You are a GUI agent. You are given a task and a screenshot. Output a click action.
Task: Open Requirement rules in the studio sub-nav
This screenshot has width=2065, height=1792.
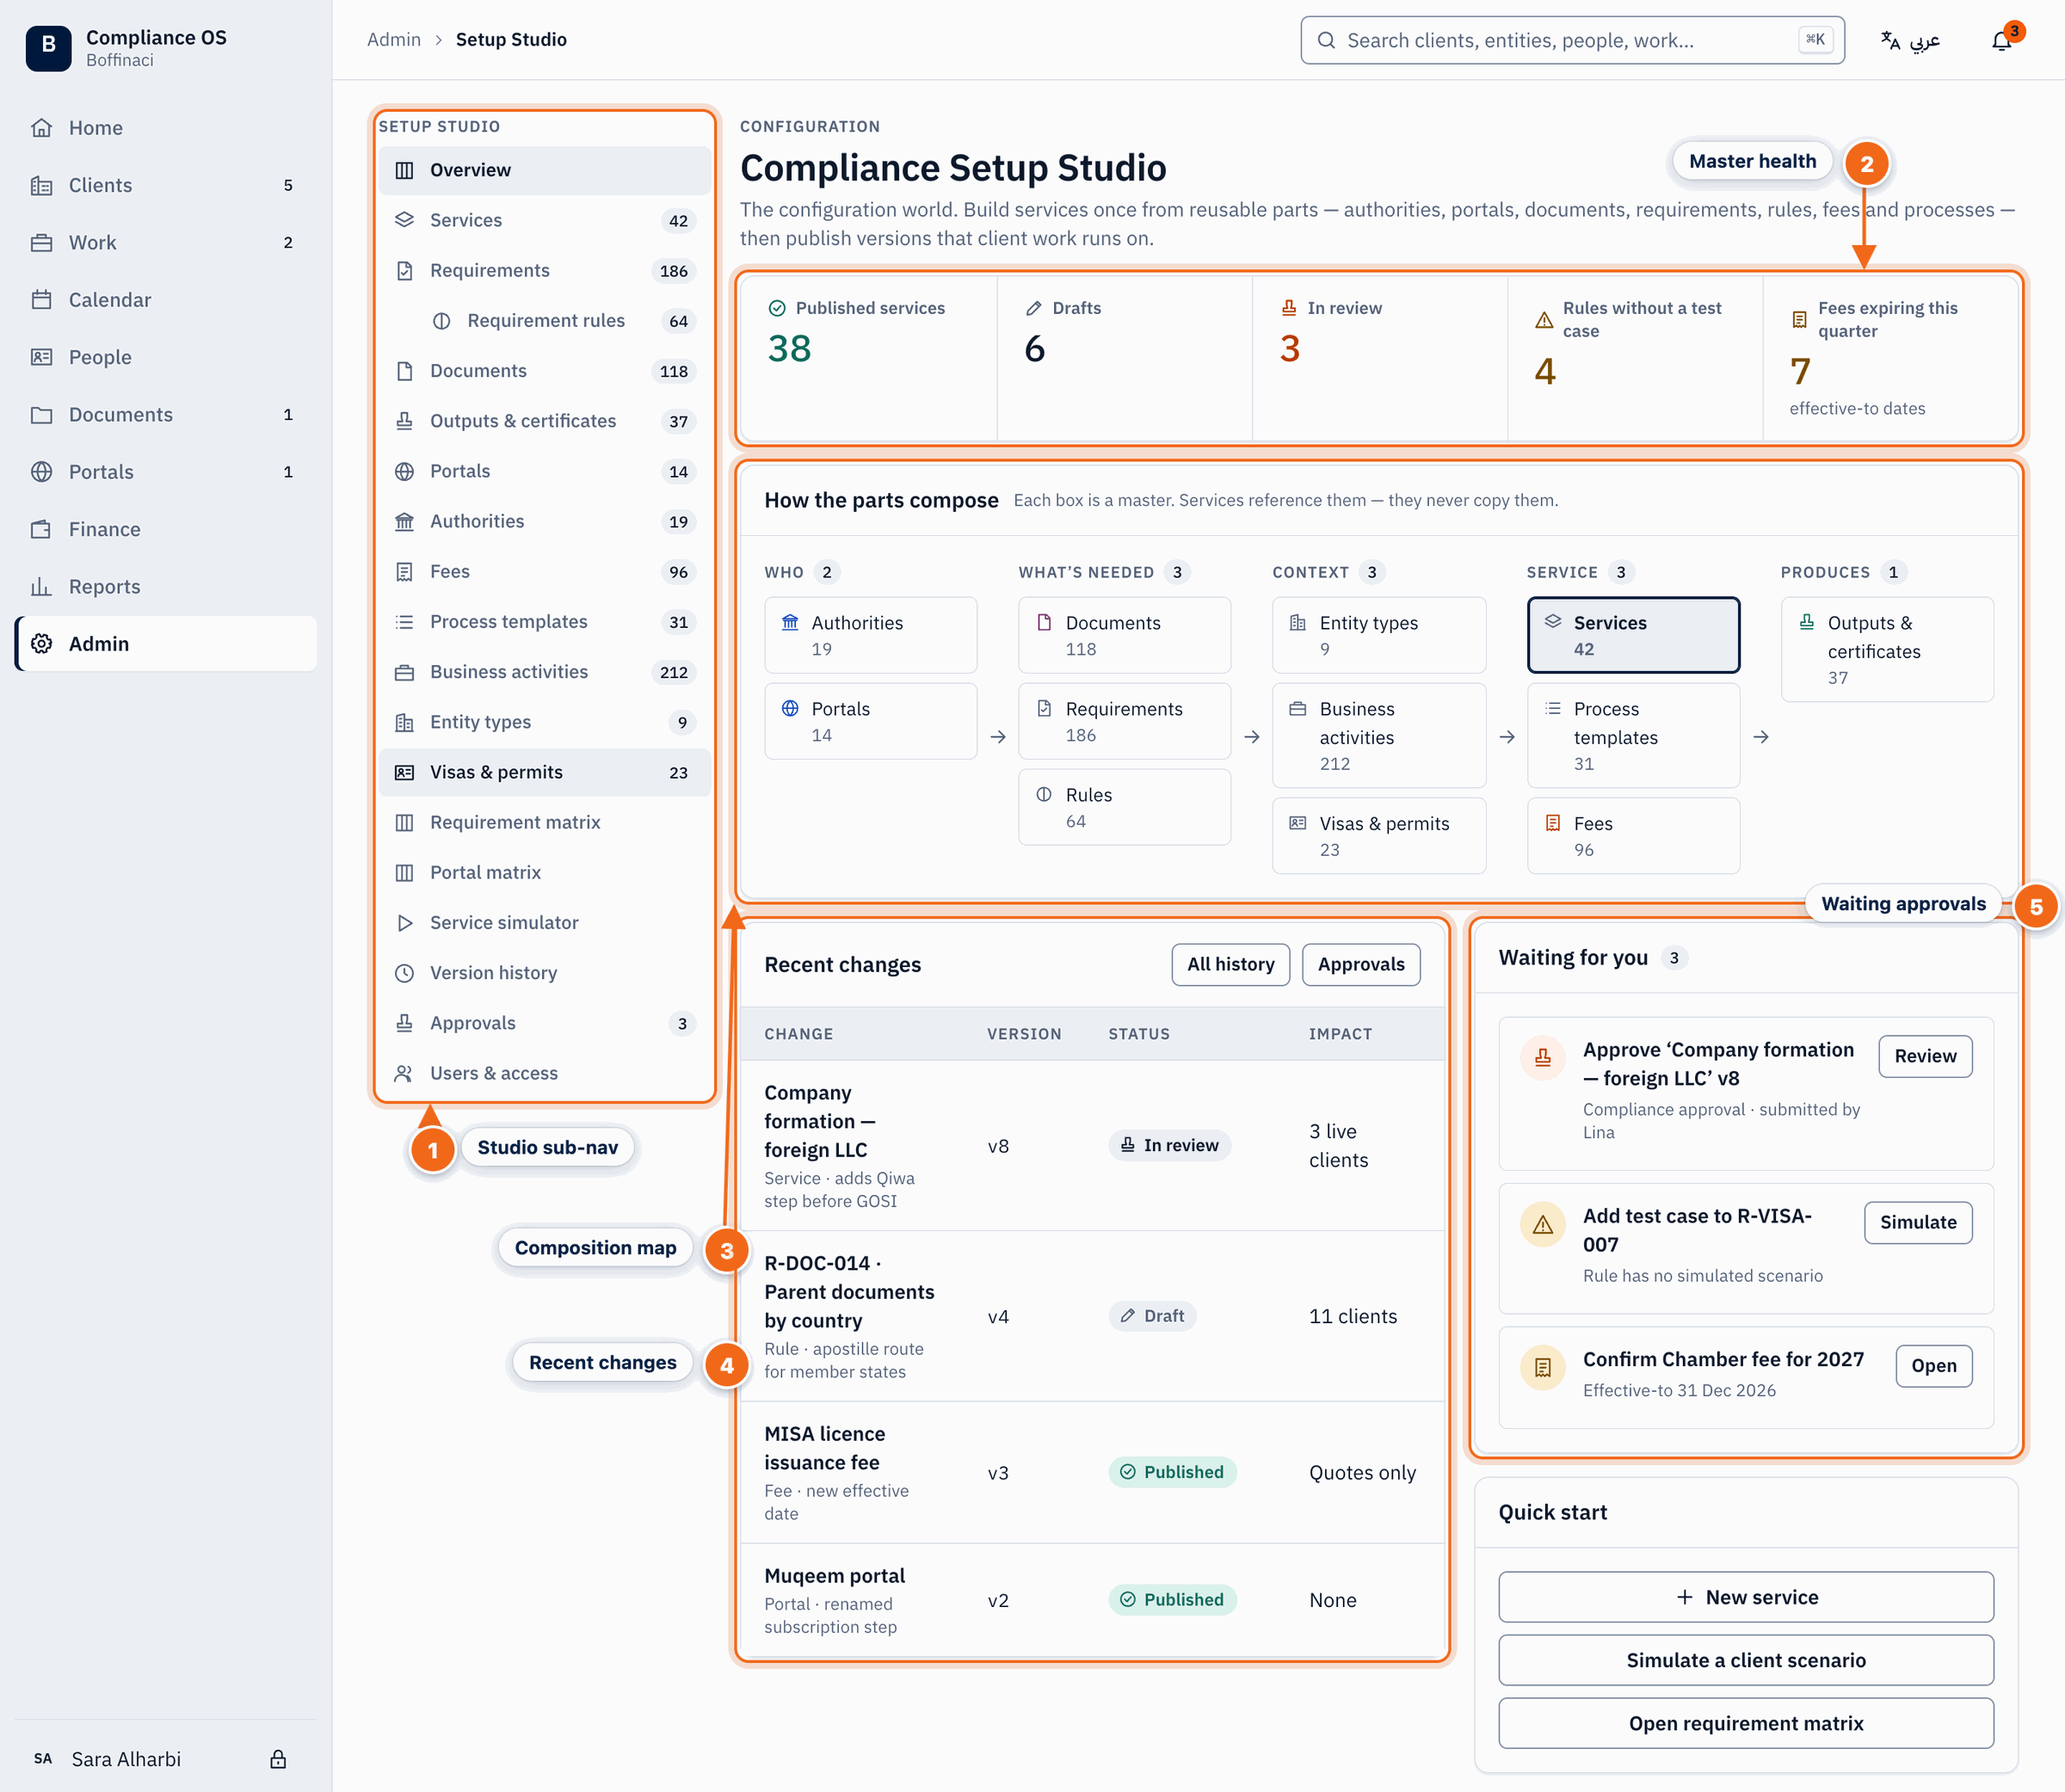coord(545,321)
